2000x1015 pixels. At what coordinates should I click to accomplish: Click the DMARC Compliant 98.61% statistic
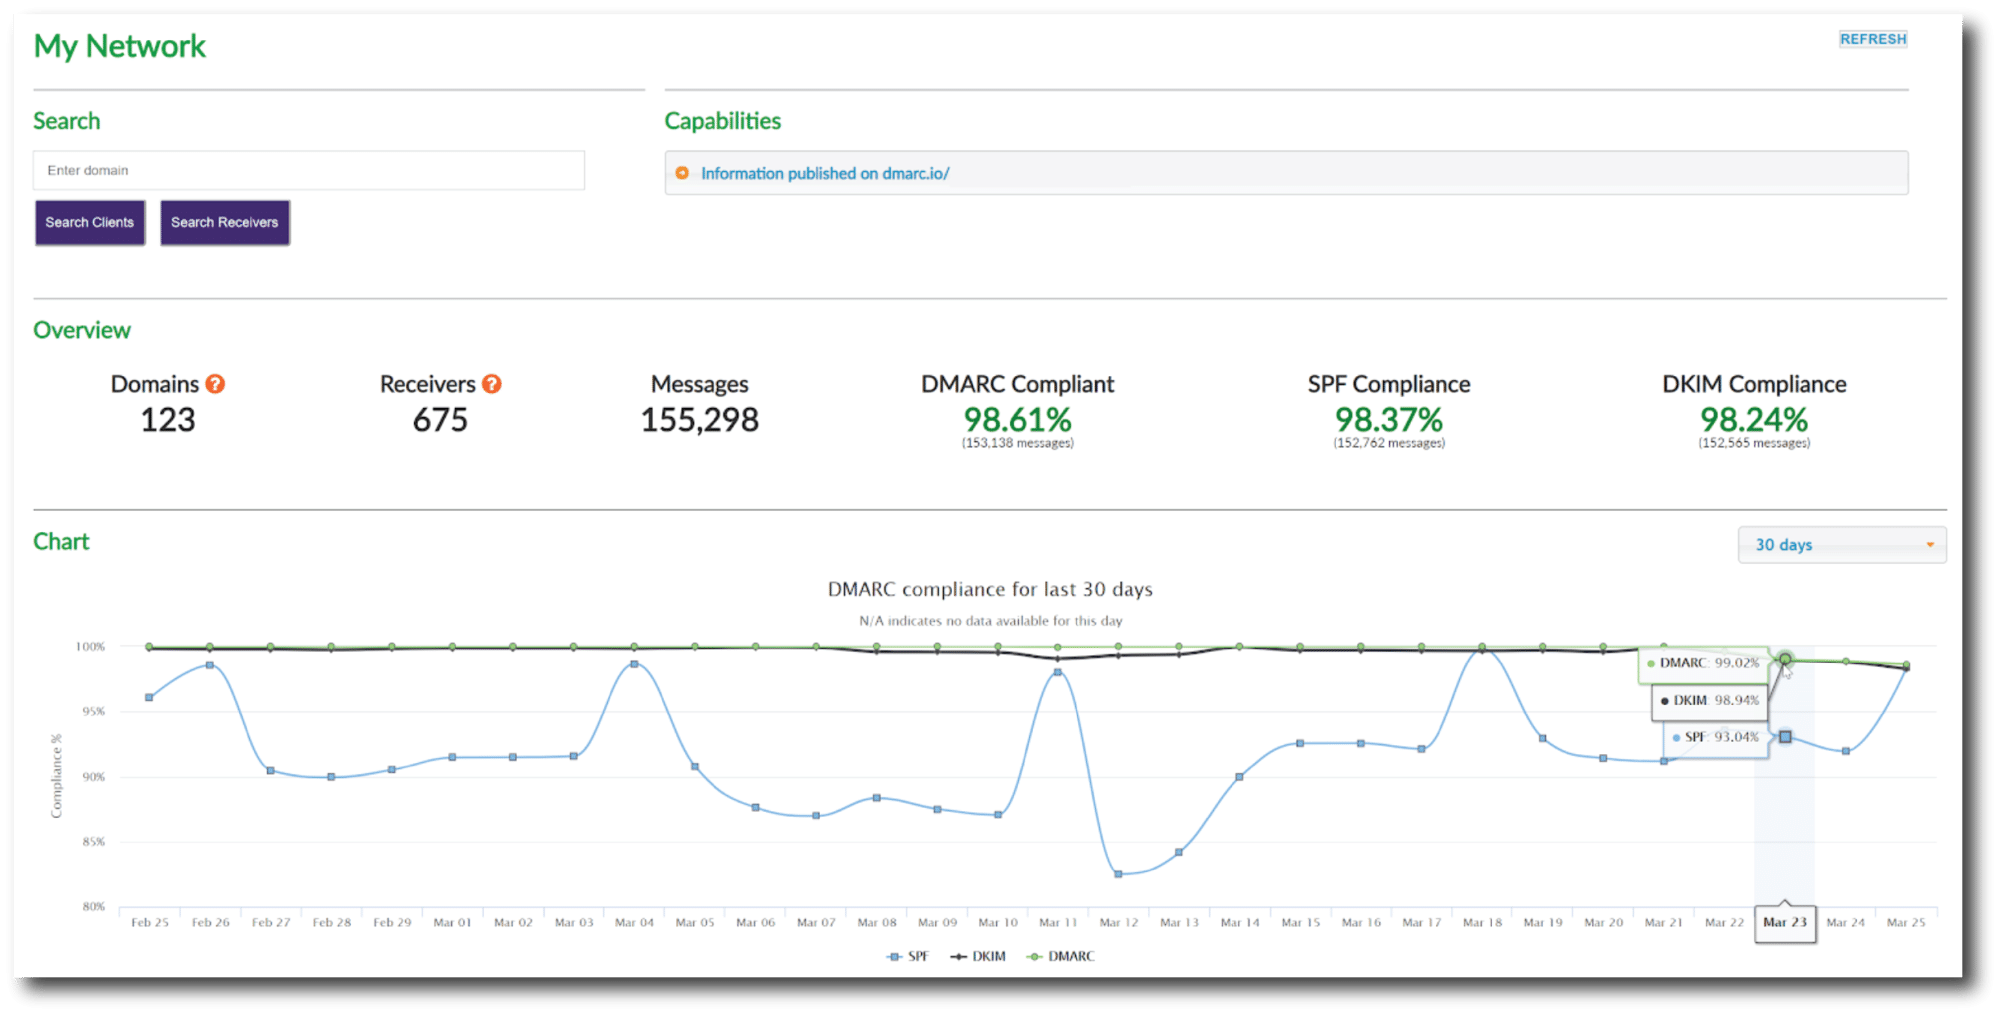pyautogui.click(x=1017, y=420)
